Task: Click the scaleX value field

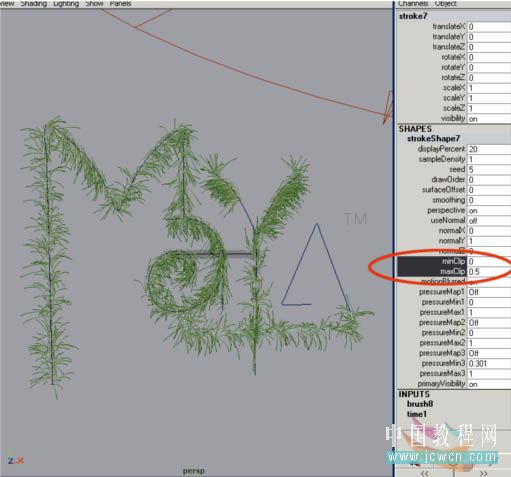Action: point(489,88)
